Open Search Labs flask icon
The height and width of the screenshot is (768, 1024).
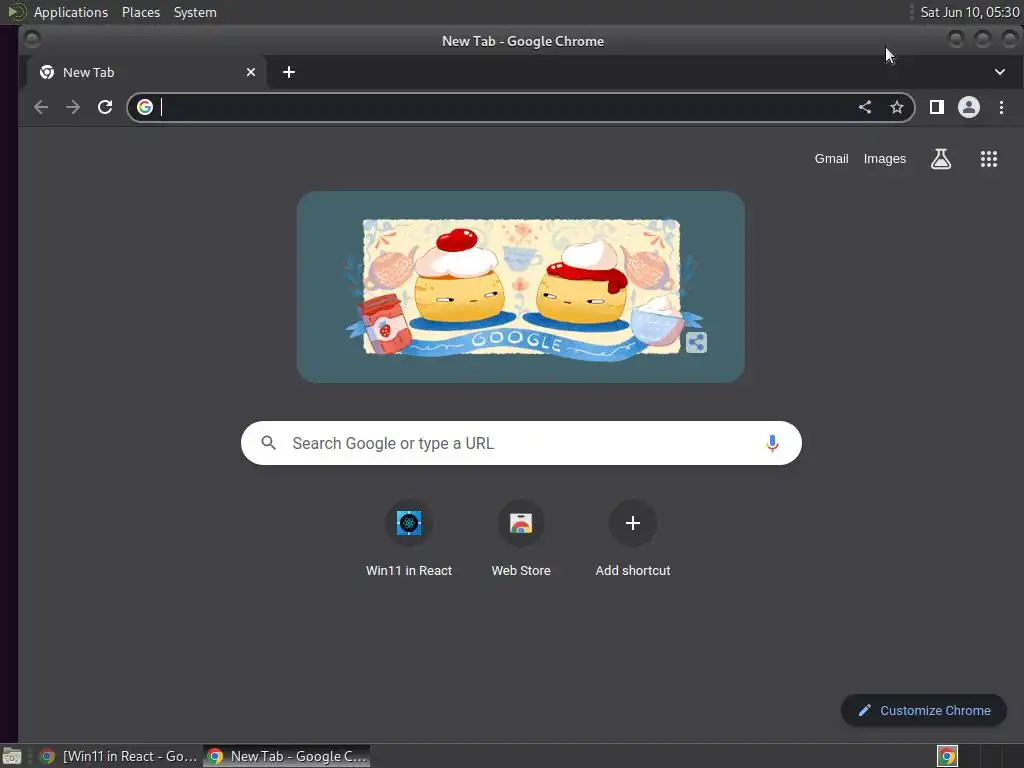[940, 159]
